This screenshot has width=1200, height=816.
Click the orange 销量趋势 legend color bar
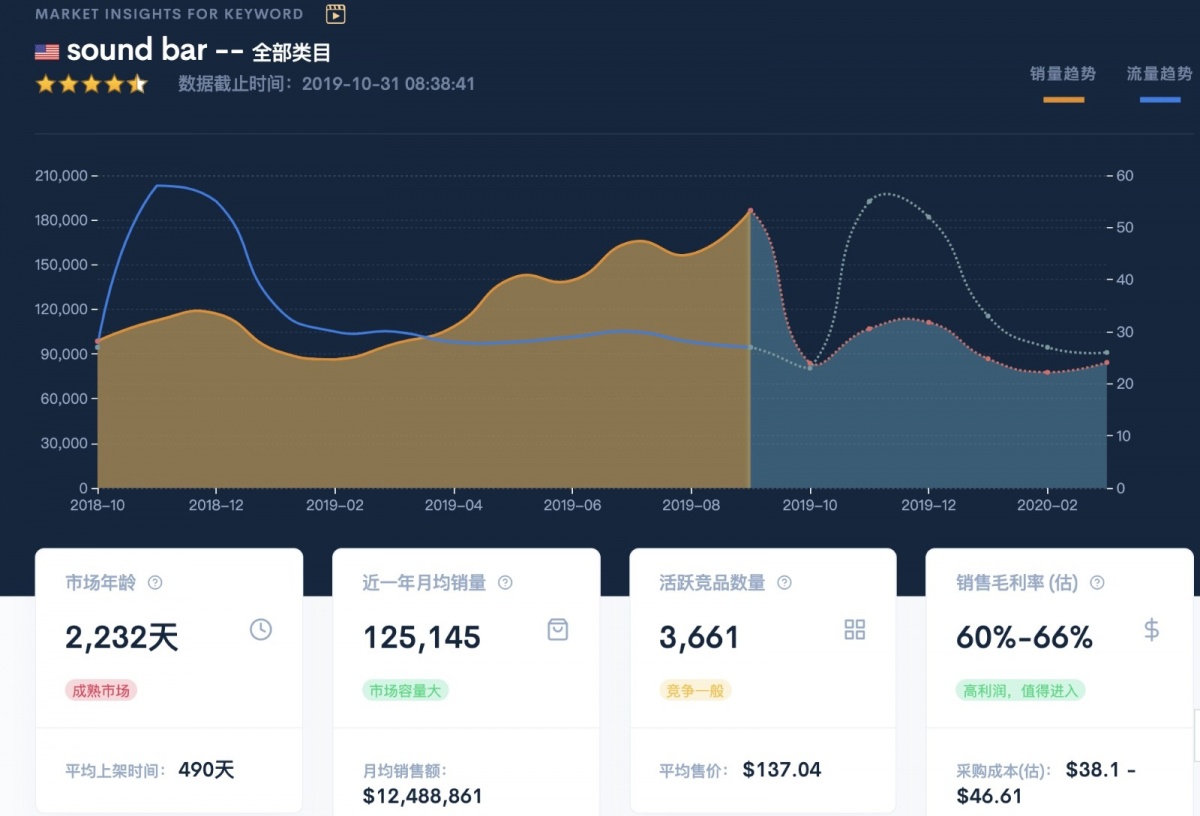pyautogui.click(x=1063, y=100)
